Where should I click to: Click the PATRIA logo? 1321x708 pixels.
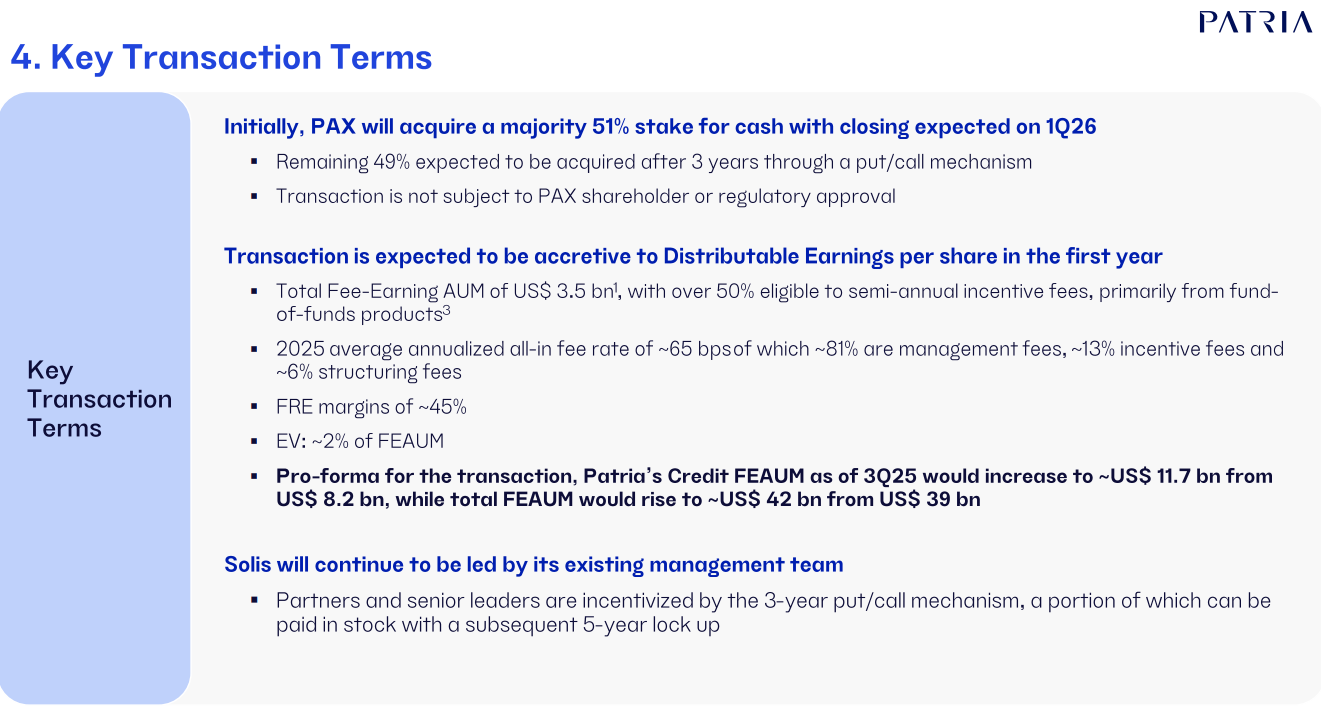tap(1255, 22)
